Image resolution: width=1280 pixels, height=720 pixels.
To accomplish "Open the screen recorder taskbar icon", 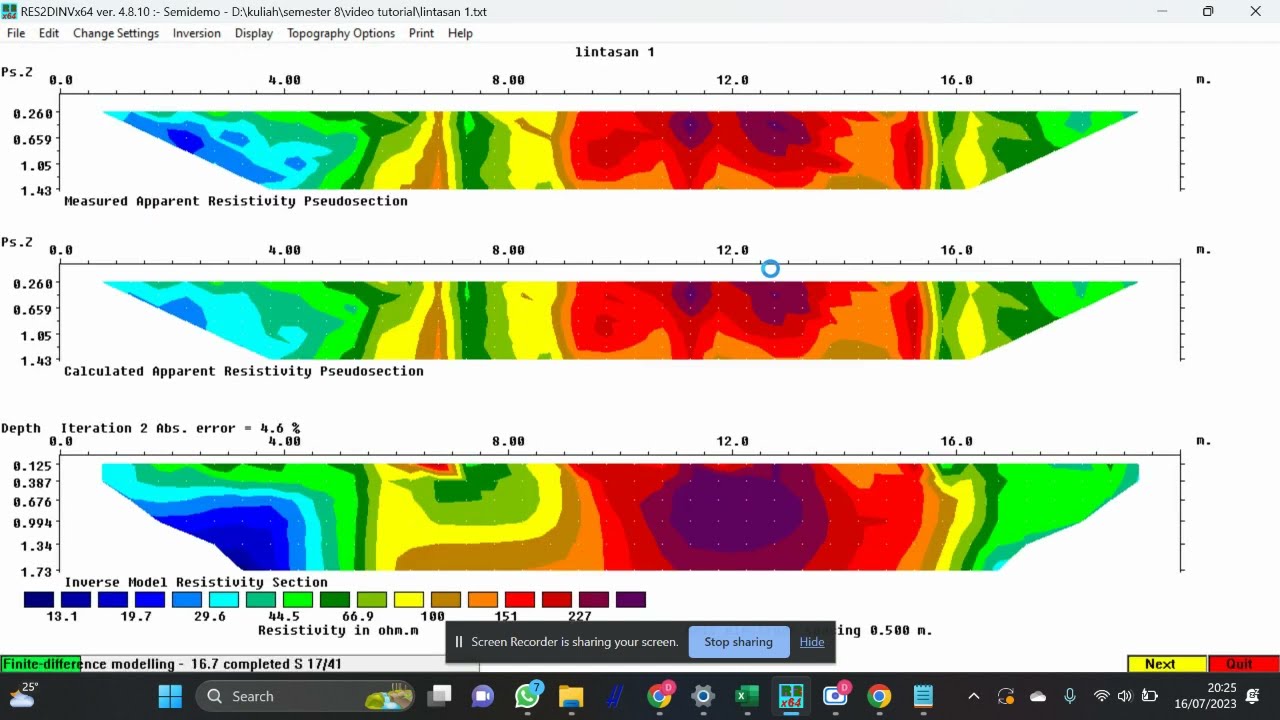I will (x=835, y=696).
